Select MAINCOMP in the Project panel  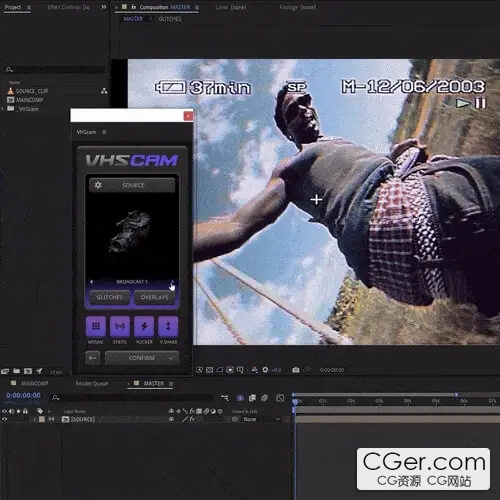30,100
